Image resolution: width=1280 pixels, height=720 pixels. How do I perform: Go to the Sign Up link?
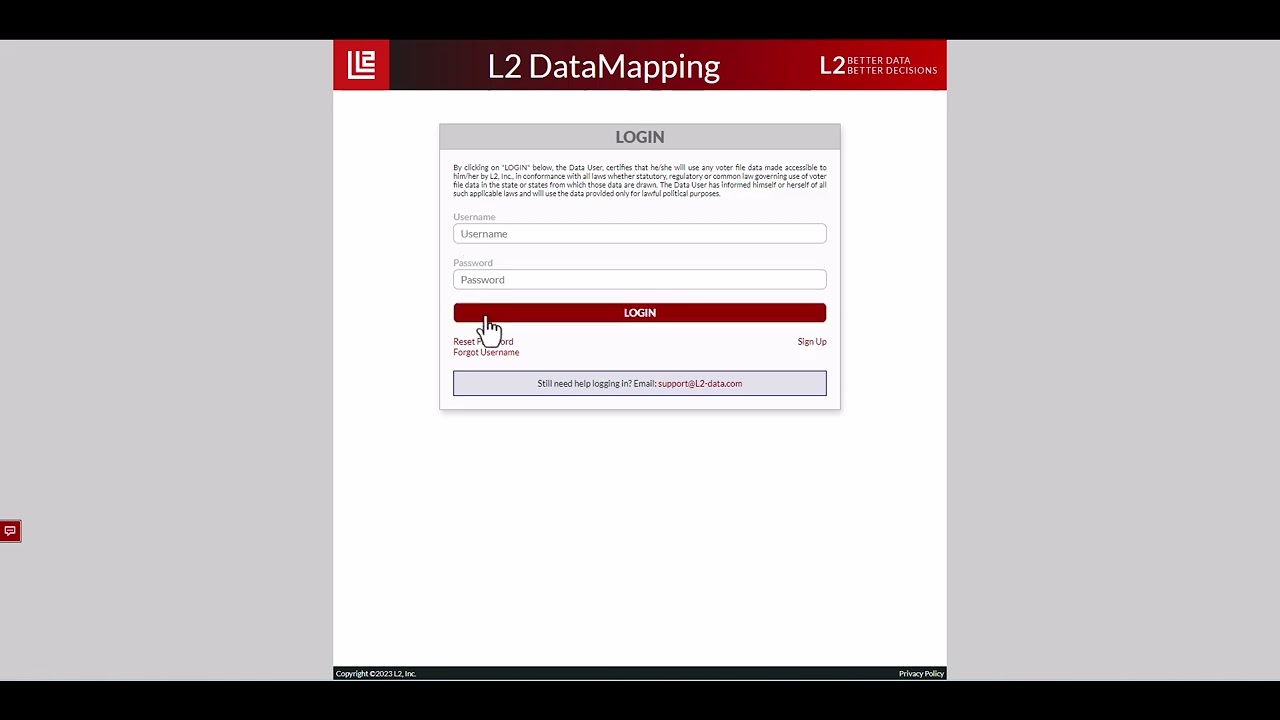tap(812, 342)
